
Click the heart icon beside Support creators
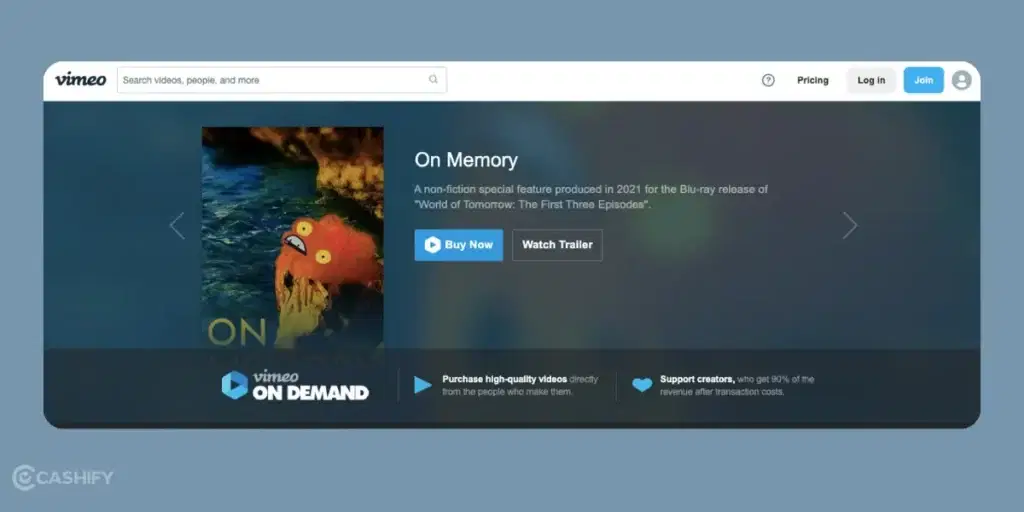[x=642, y=385]
